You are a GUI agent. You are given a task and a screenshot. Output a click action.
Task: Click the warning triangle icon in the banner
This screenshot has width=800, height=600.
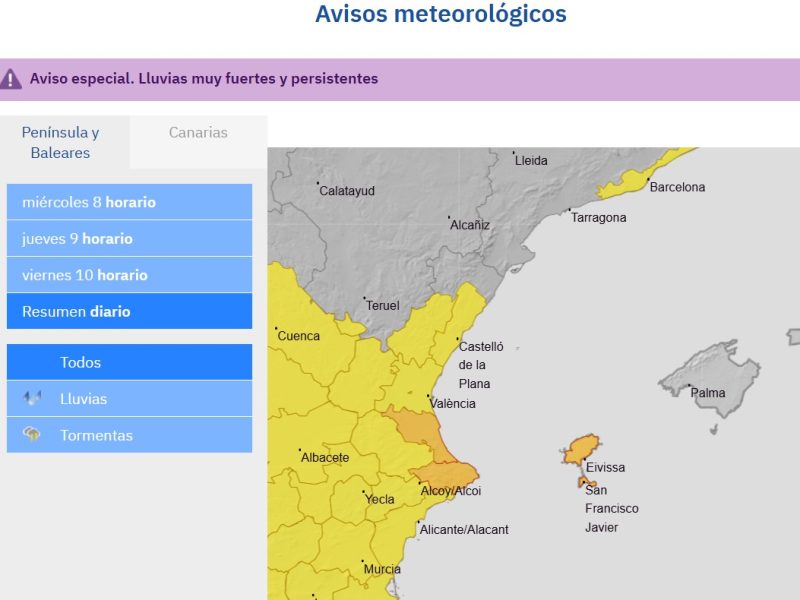[11, 79]
